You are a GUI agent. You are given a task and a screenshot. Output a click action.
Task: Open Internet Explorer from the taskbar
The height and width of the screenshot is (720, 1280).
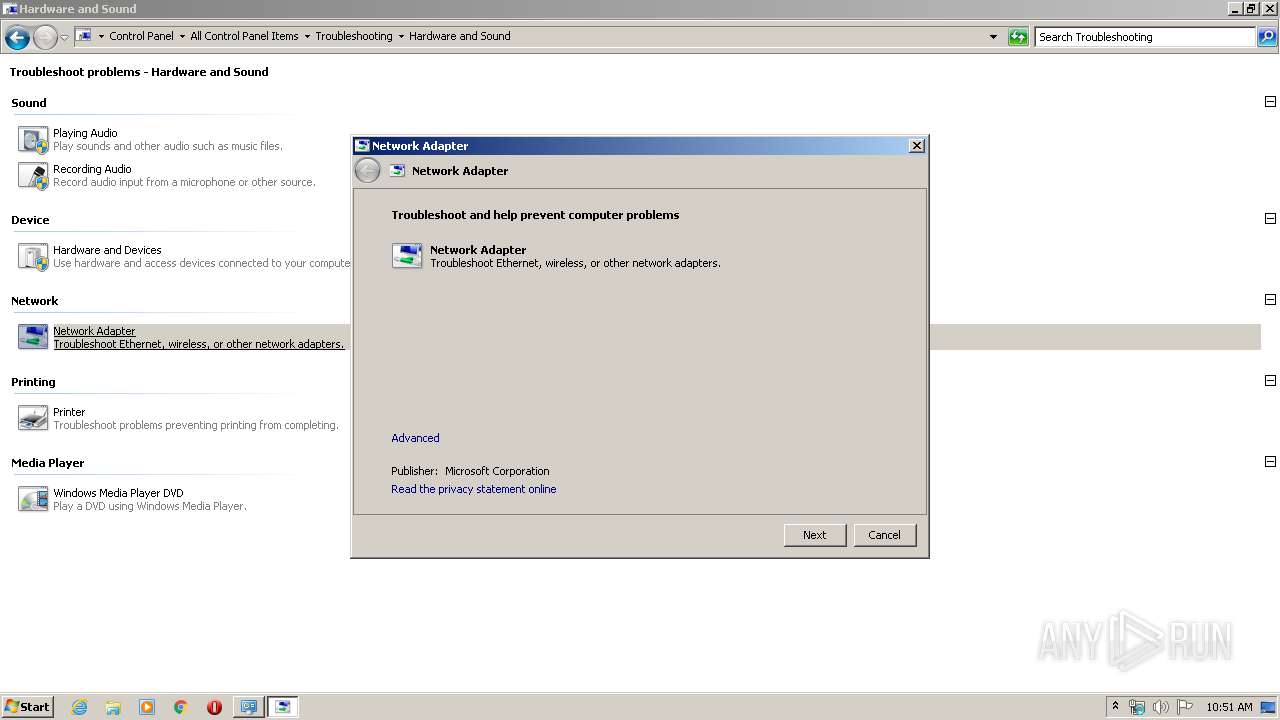80,707
